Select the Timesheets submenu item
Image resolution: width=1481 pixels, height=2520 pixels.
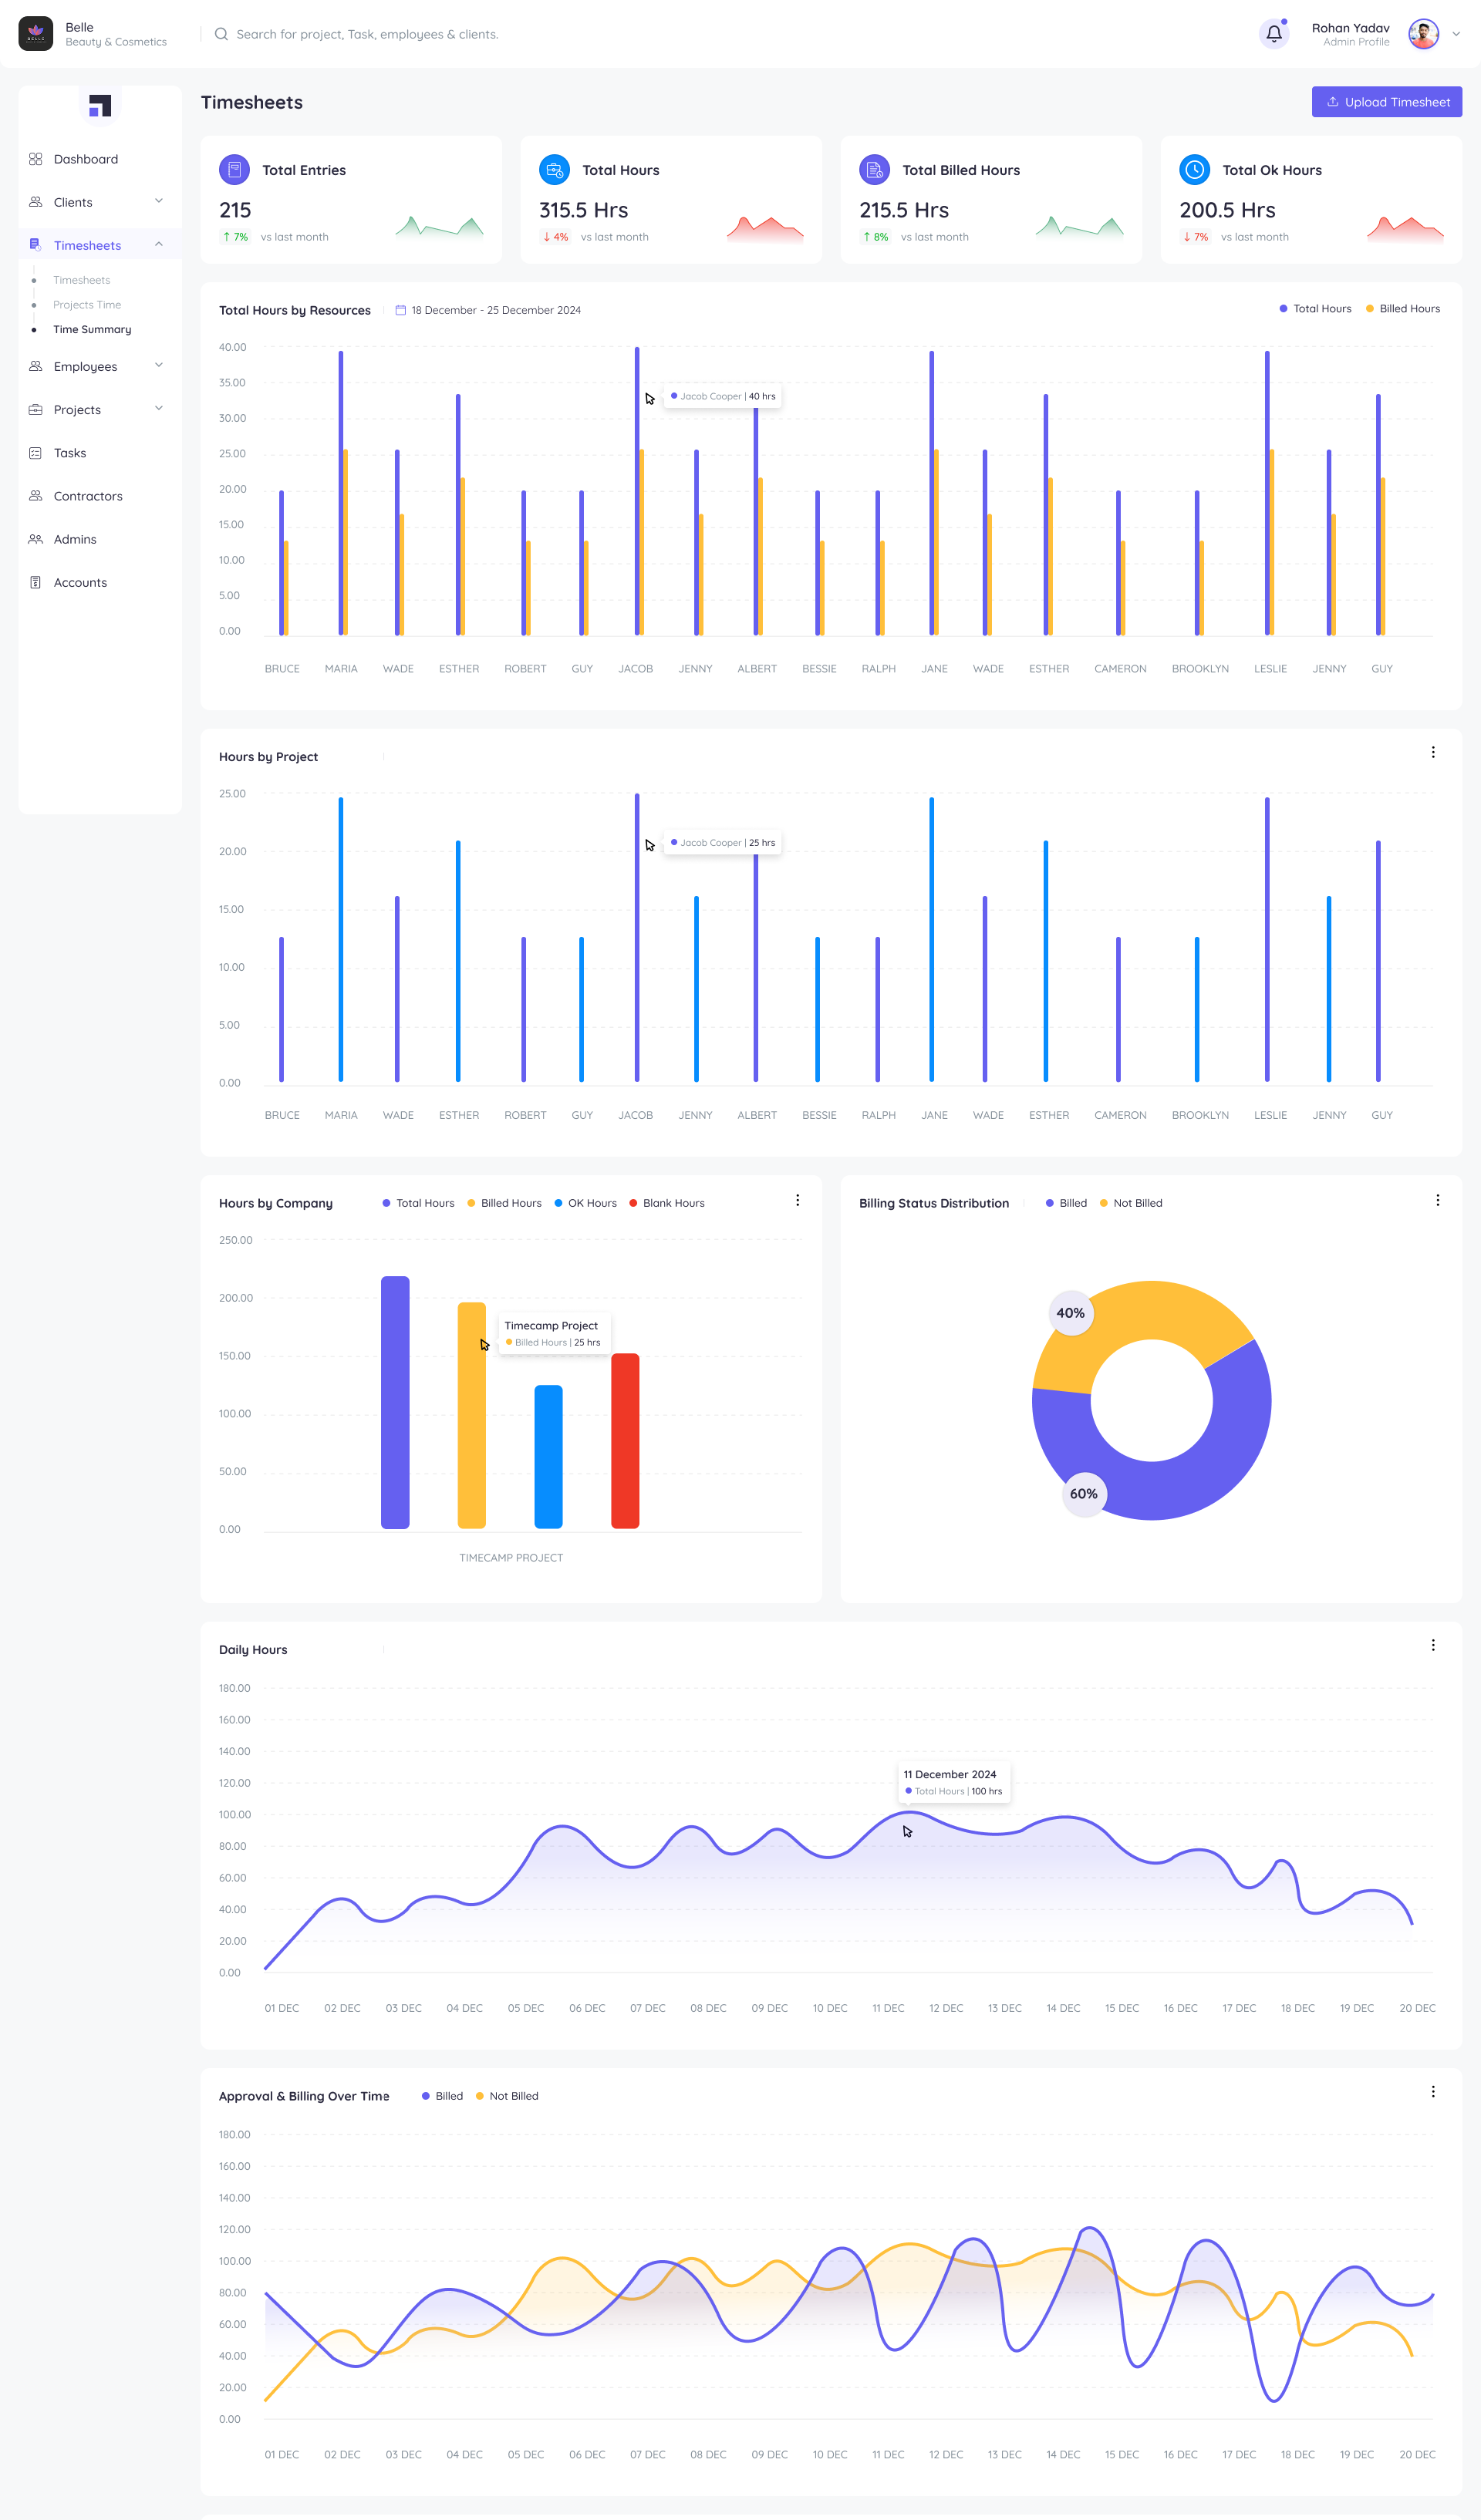click(x=81, y=279)
